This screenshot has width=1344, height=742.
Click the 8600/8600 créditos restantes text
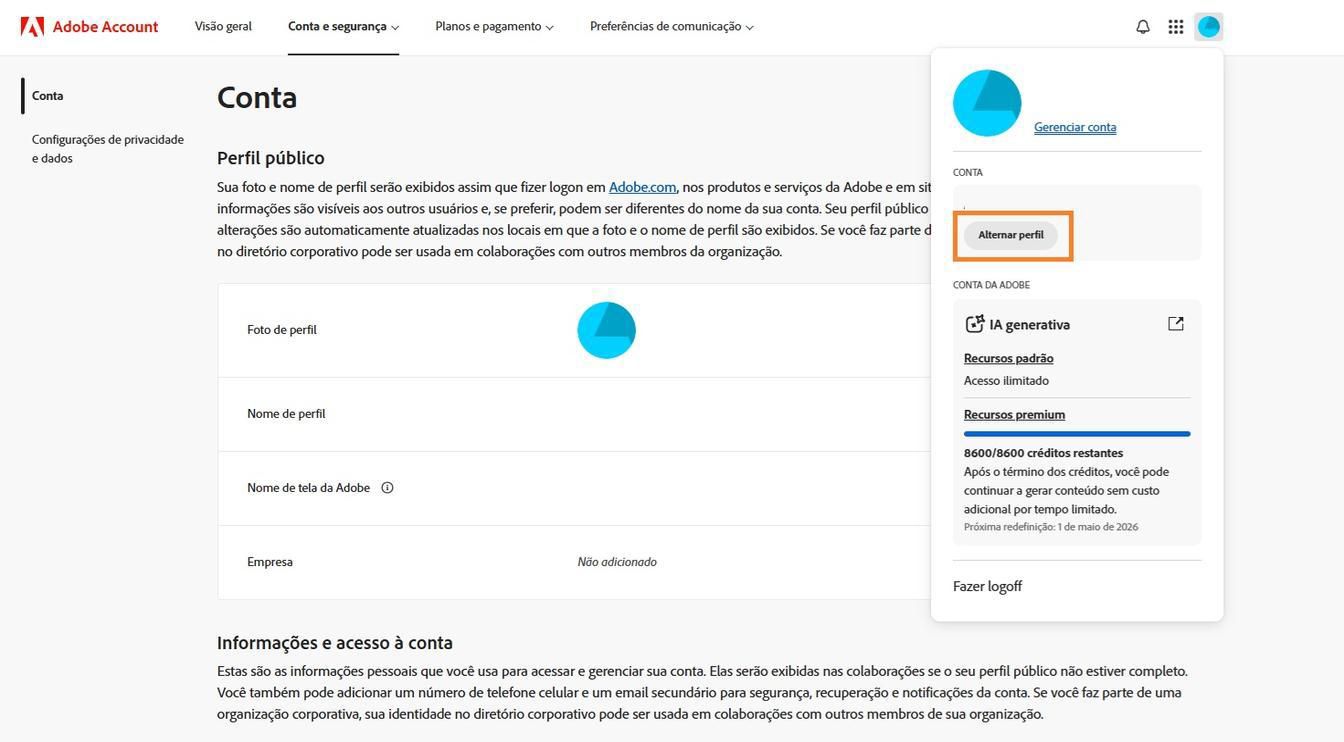click(1043, 453)
